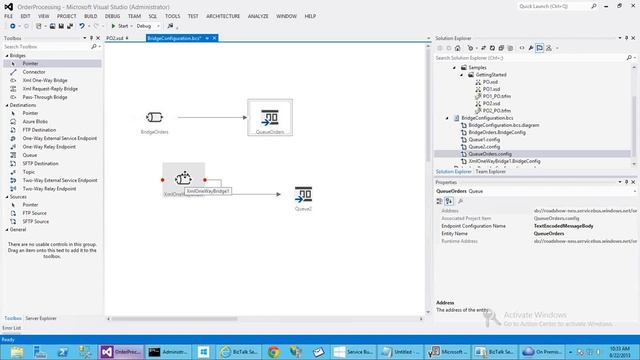Pick Pass-Through Bridge from Toolbox

tap(45, 97)
